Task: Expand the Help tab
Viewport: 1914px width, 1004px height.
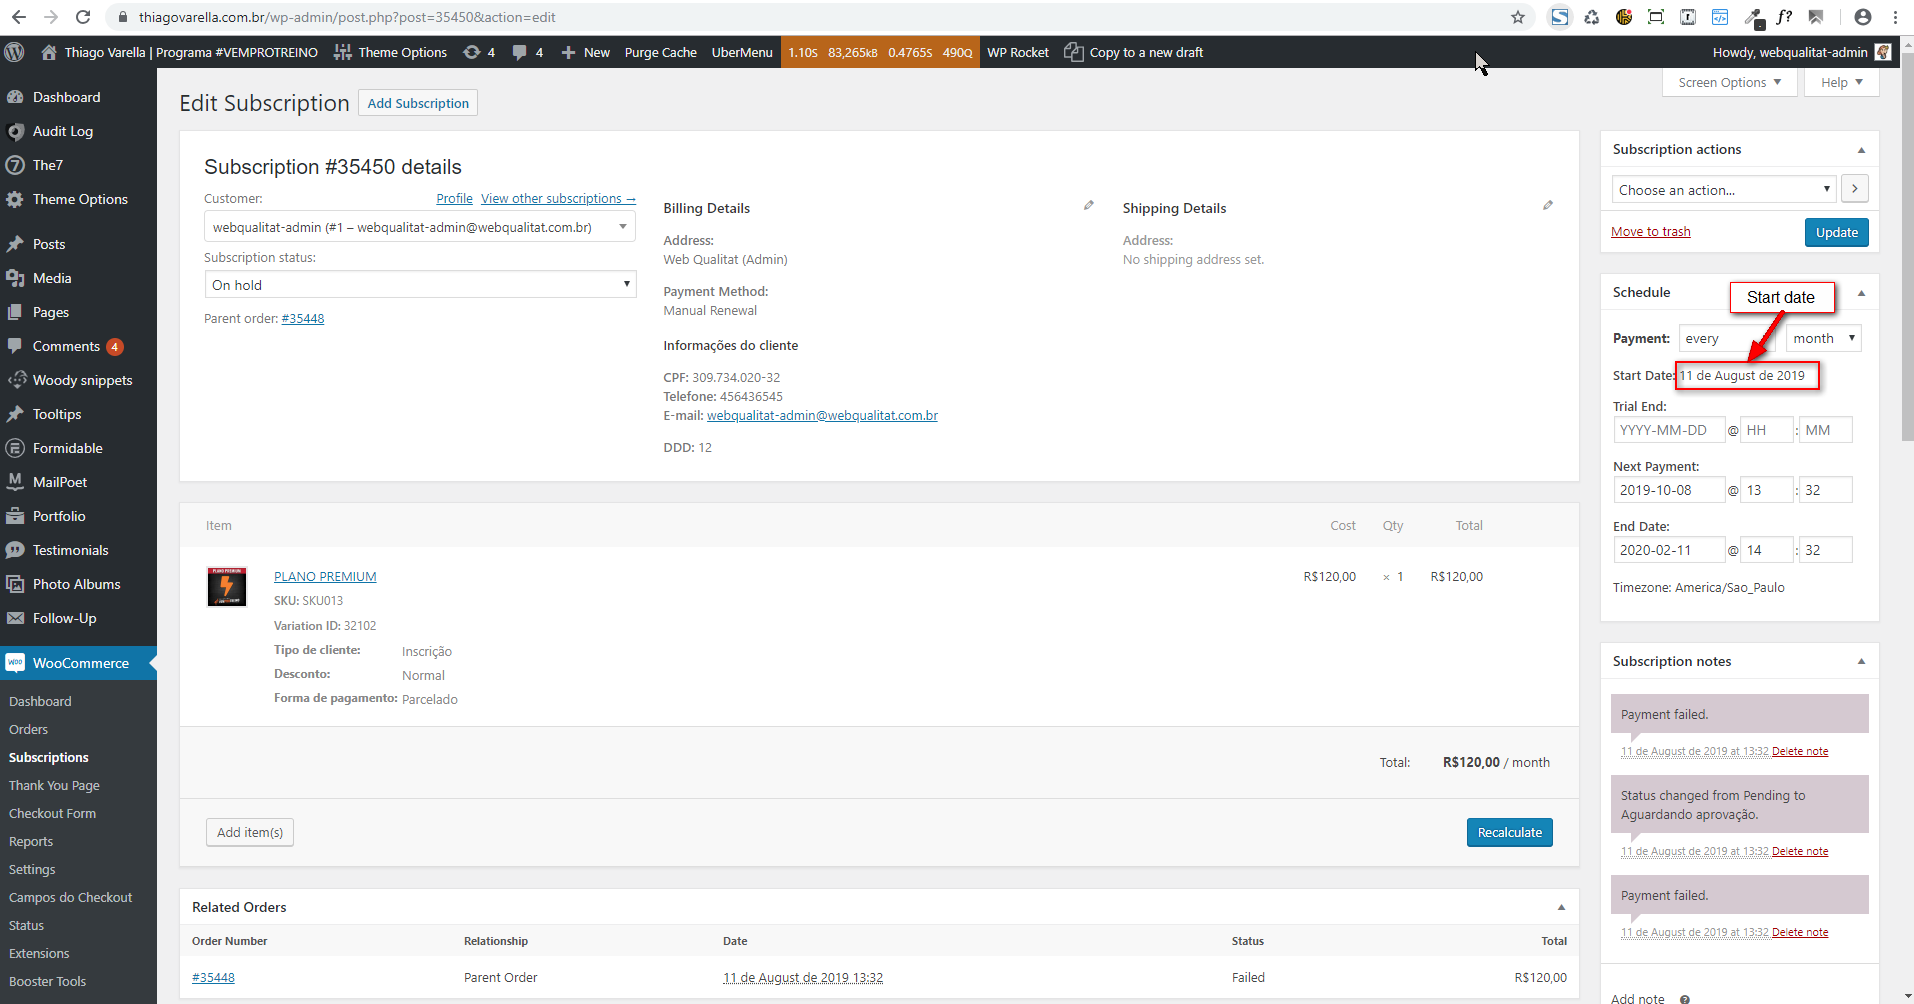Action: [1842, 82]
